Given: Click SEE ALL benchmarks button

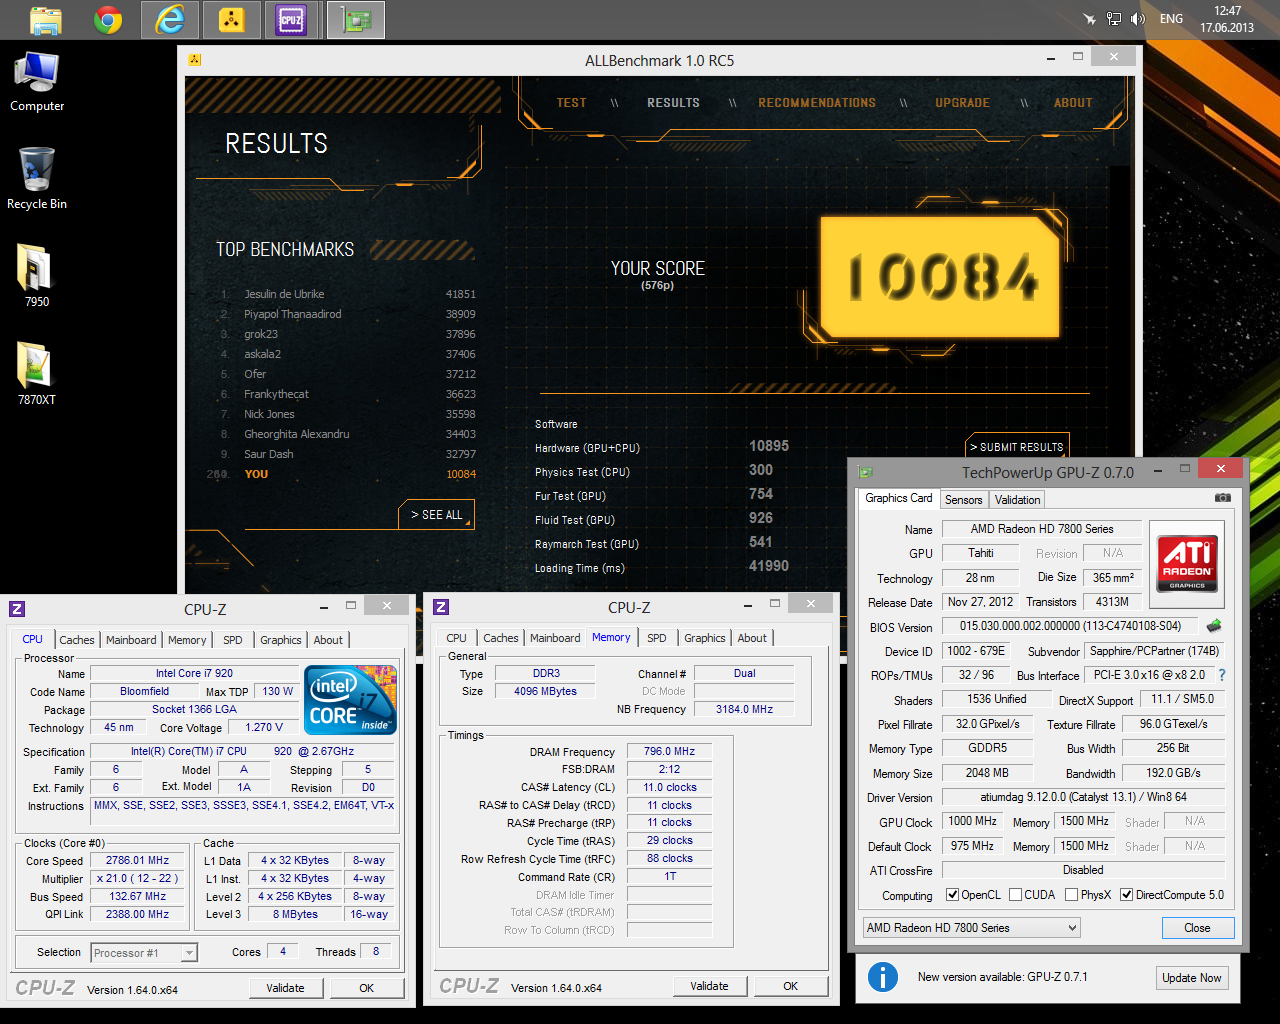Looking at the screenshot, I should [437, 515].
